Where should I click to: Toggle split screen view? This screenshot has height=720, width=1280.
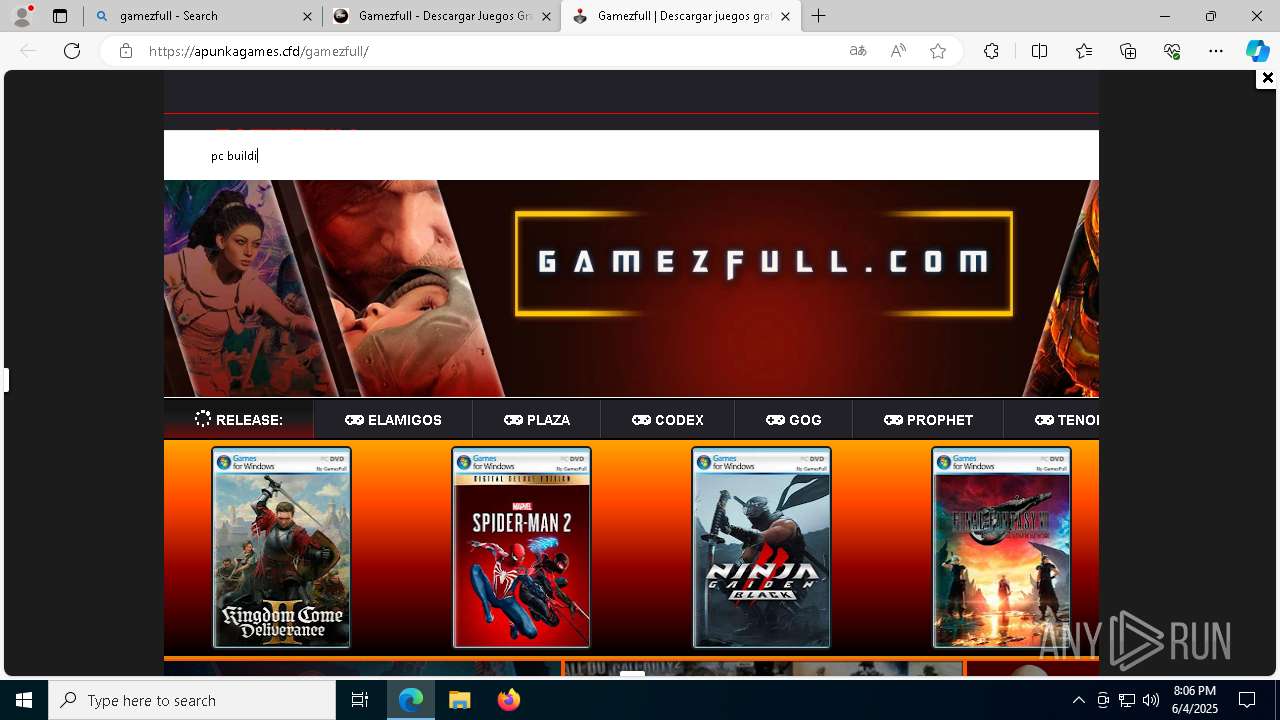(x=1039, y=51)
